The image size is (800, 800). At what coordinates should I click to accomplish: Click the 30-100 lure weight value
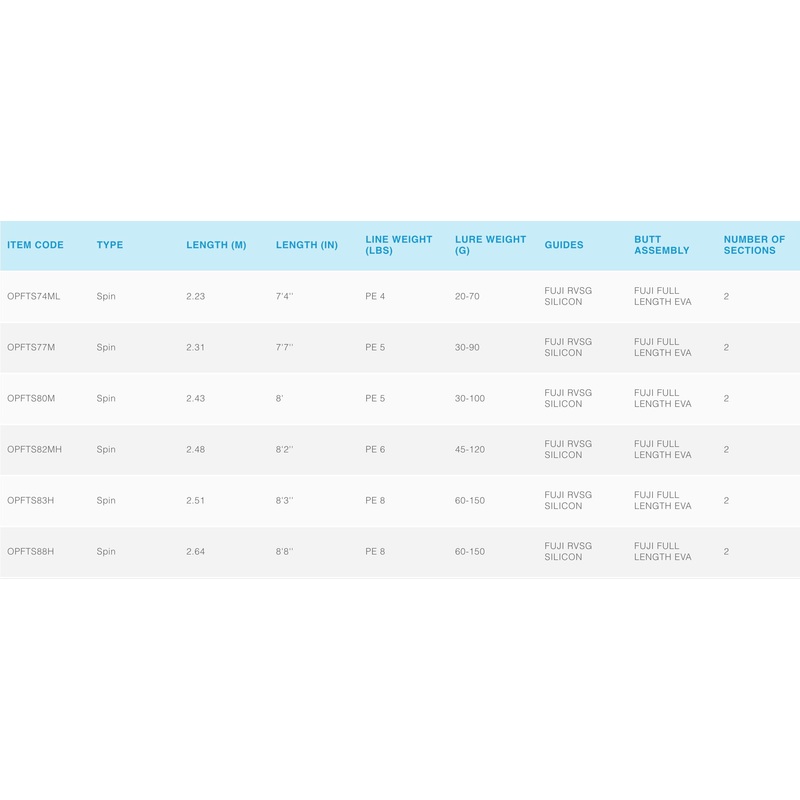[470, 399]
